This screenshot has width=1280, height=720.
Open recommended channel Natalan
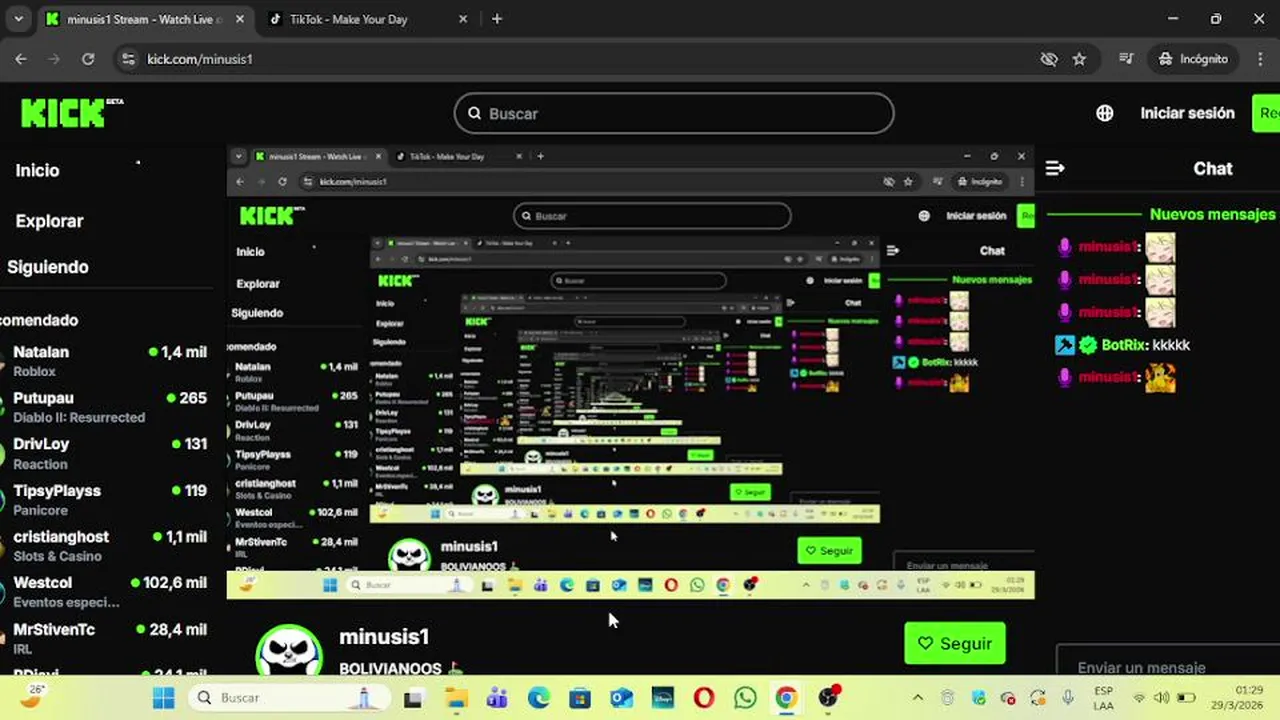point(106,361)
